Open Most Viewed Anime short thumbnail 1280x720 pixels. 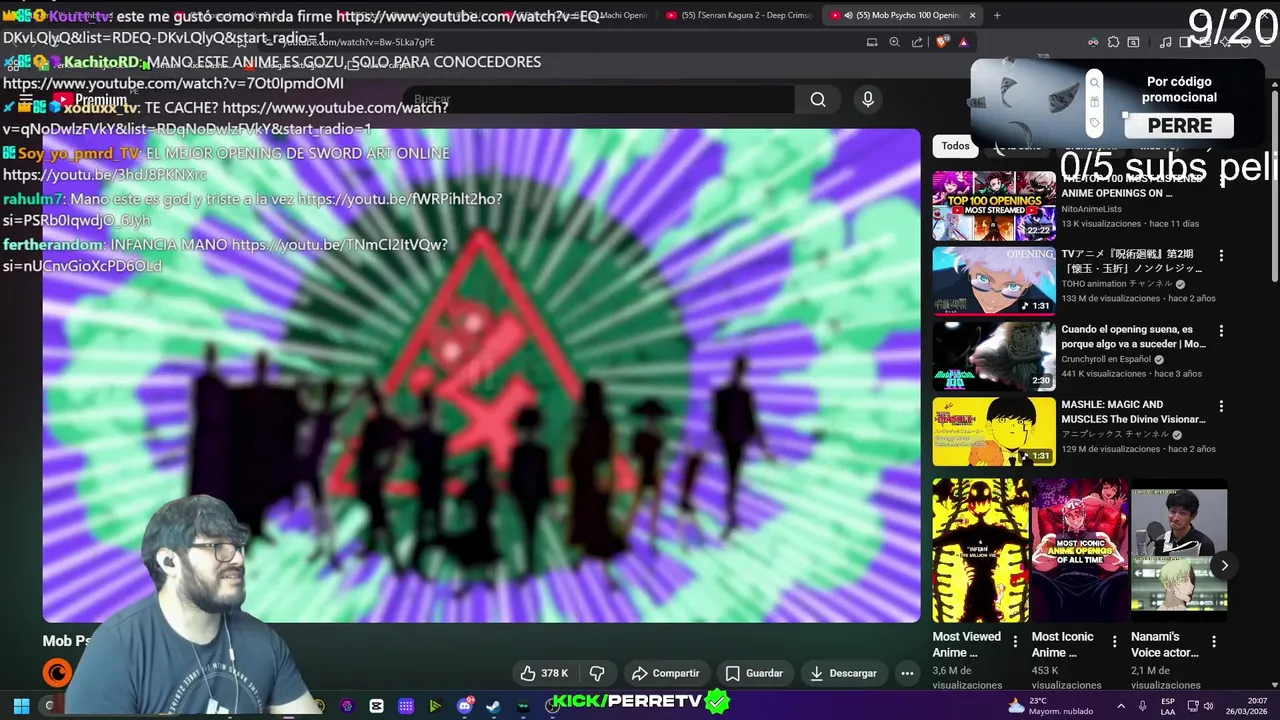[x=980, y=550]
